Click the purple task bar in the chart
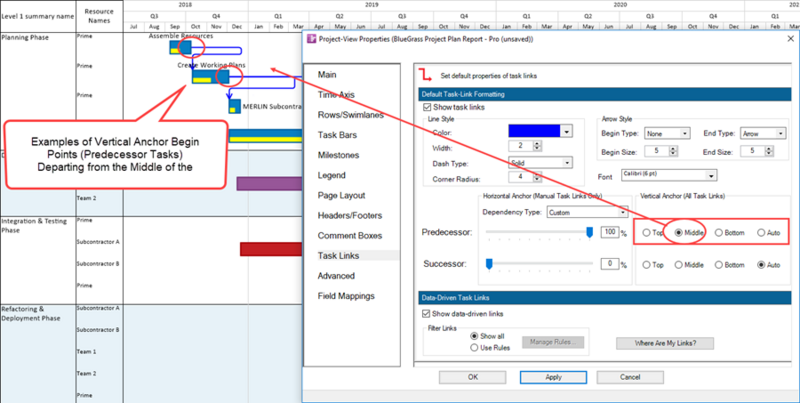 (x=269, y=184)
